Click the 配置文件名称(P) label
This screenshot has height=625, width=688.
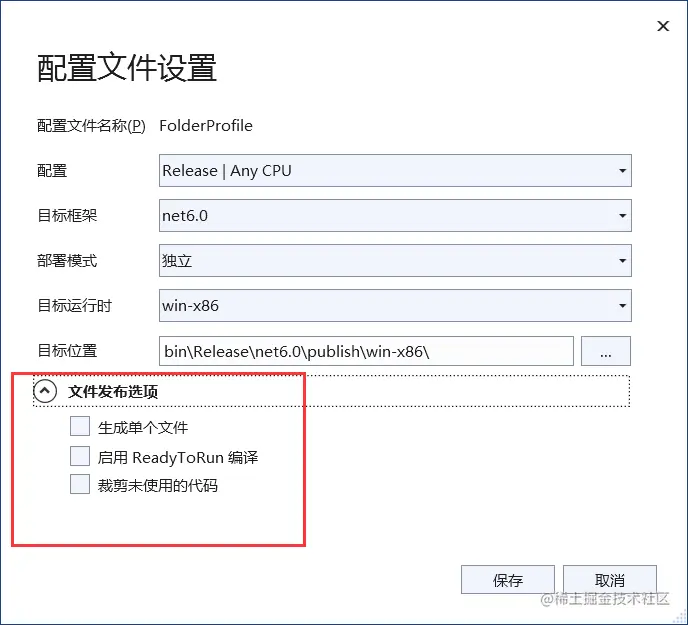(91, 126)
